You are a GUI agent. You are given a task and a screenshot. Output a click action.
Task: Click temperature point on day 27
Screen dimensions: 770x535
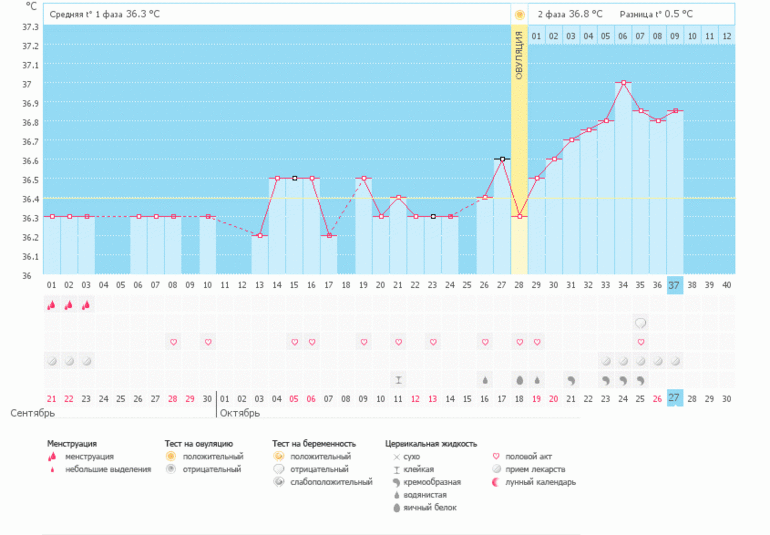(502, 159)
